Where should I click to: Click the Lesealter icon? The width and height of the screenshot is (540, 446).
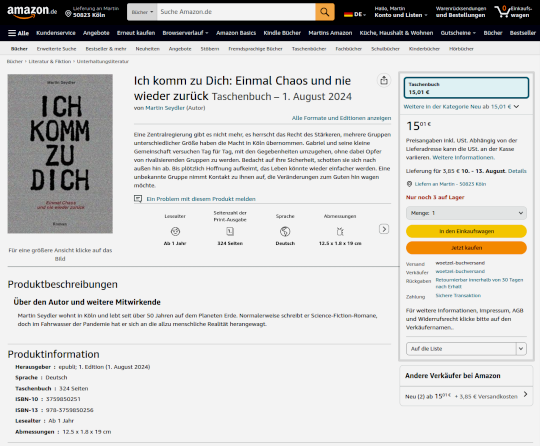pyautogui.click(x=175, y=231)
